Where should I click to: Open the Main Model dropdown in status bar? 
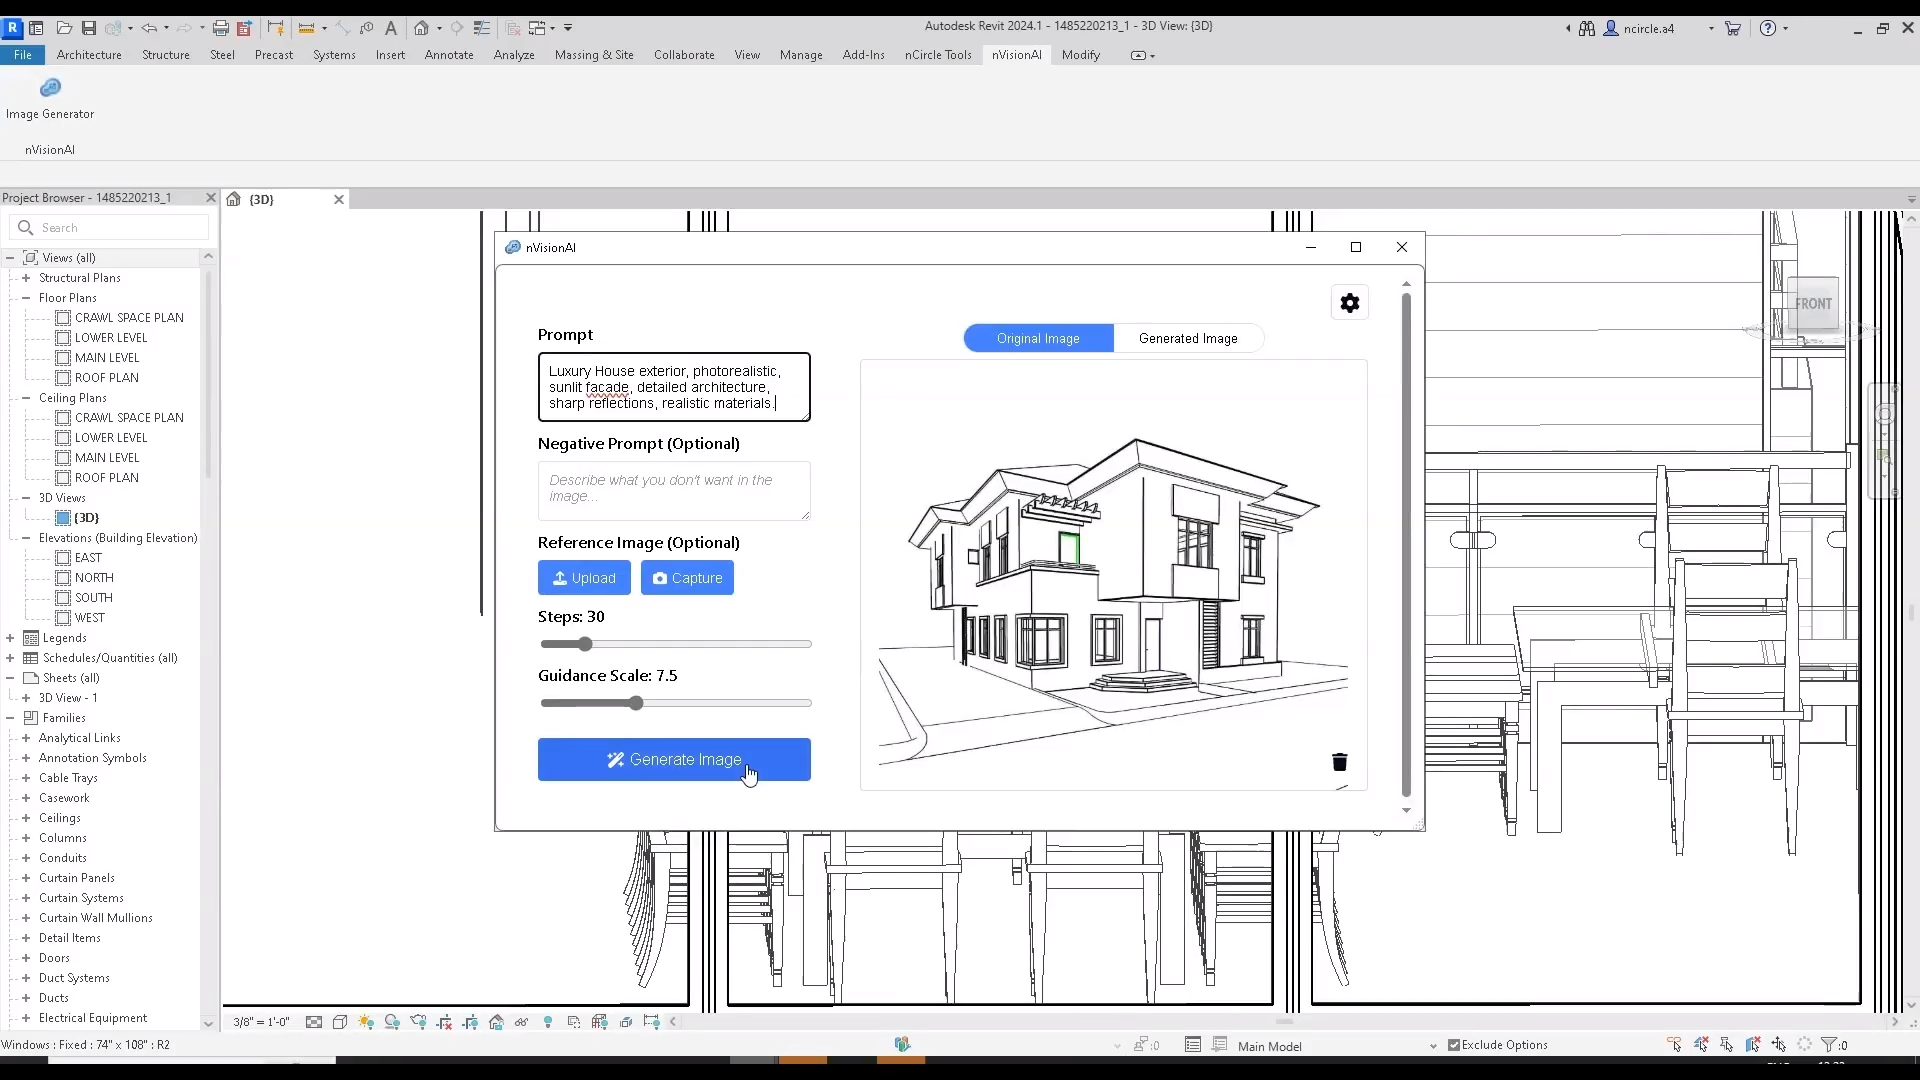click(x=1433, y=1046)
